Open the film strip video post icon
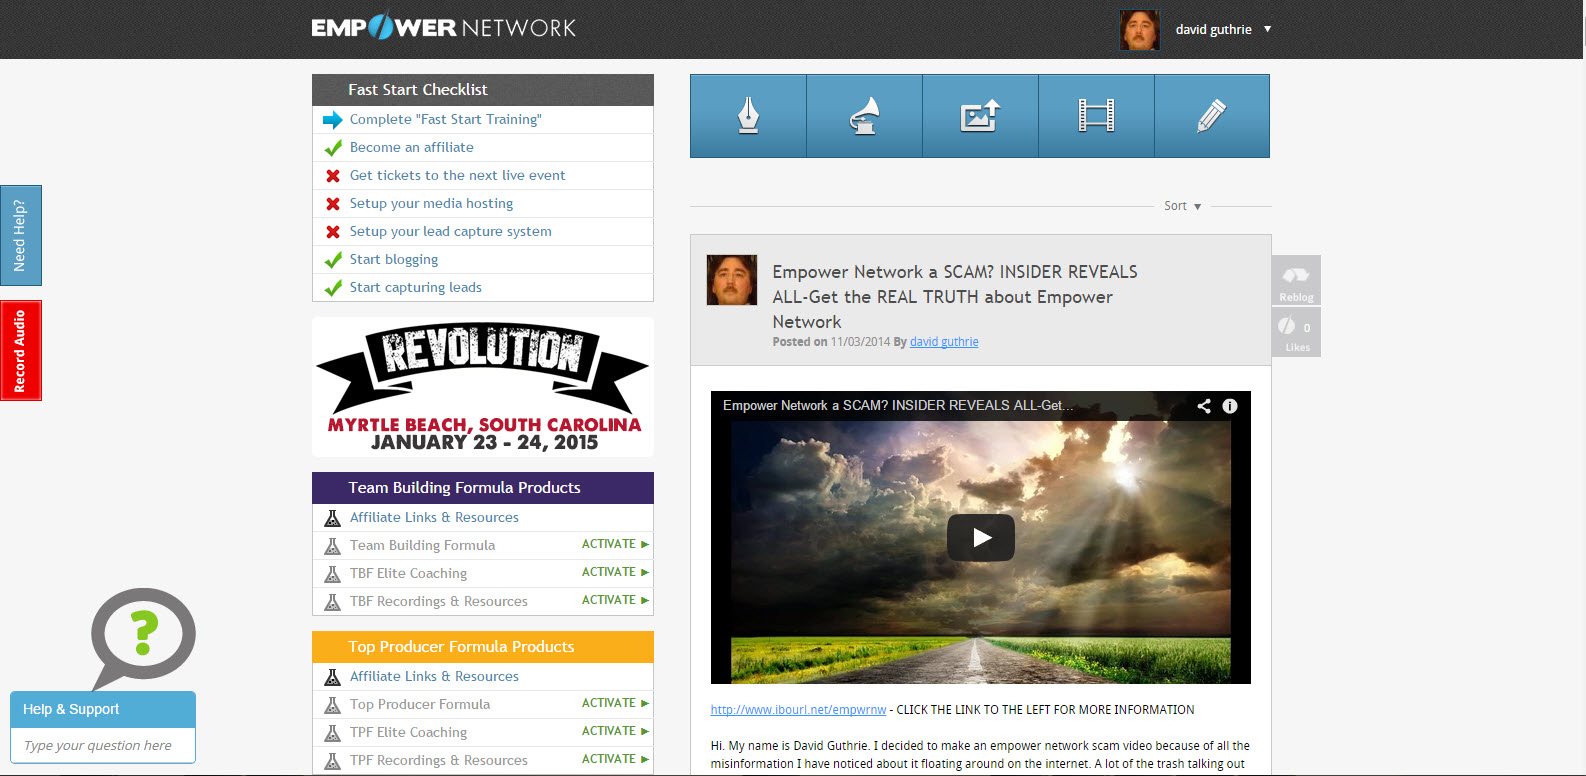The height and width of the screenshot is (776, 1586). [1096, 116]
